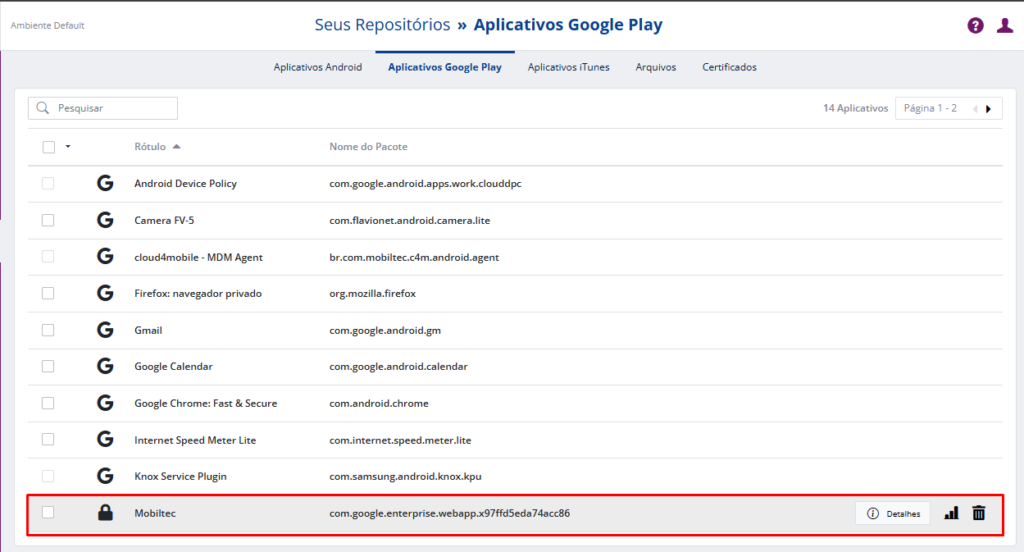Go to previous page arrow
1024x552 pixels.
click(975, 109)
